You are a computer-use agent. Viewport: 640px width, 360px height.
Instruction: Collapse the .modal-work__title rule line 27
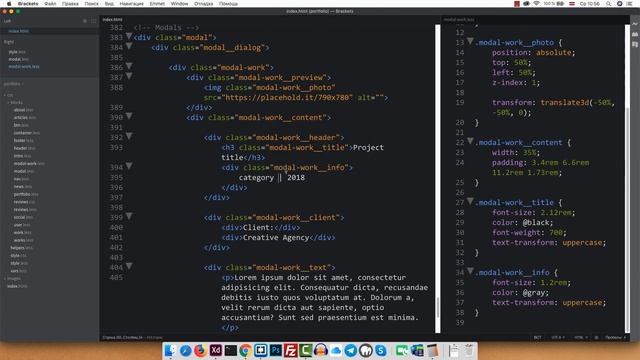470,201
